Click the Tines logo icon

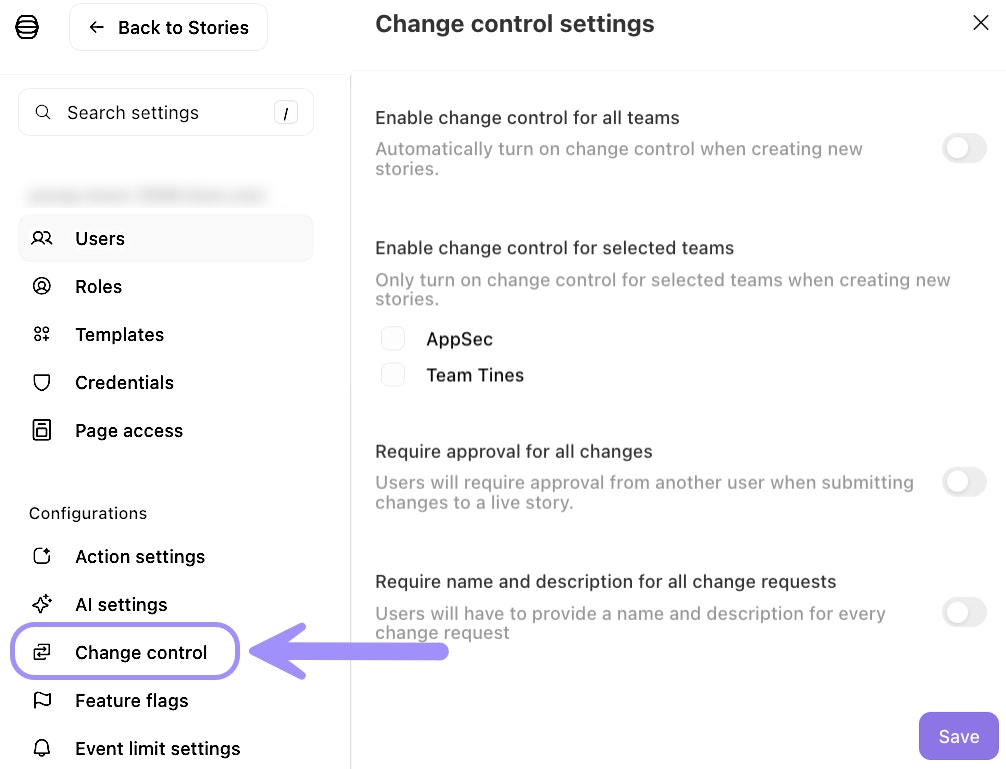click(28, 27)
